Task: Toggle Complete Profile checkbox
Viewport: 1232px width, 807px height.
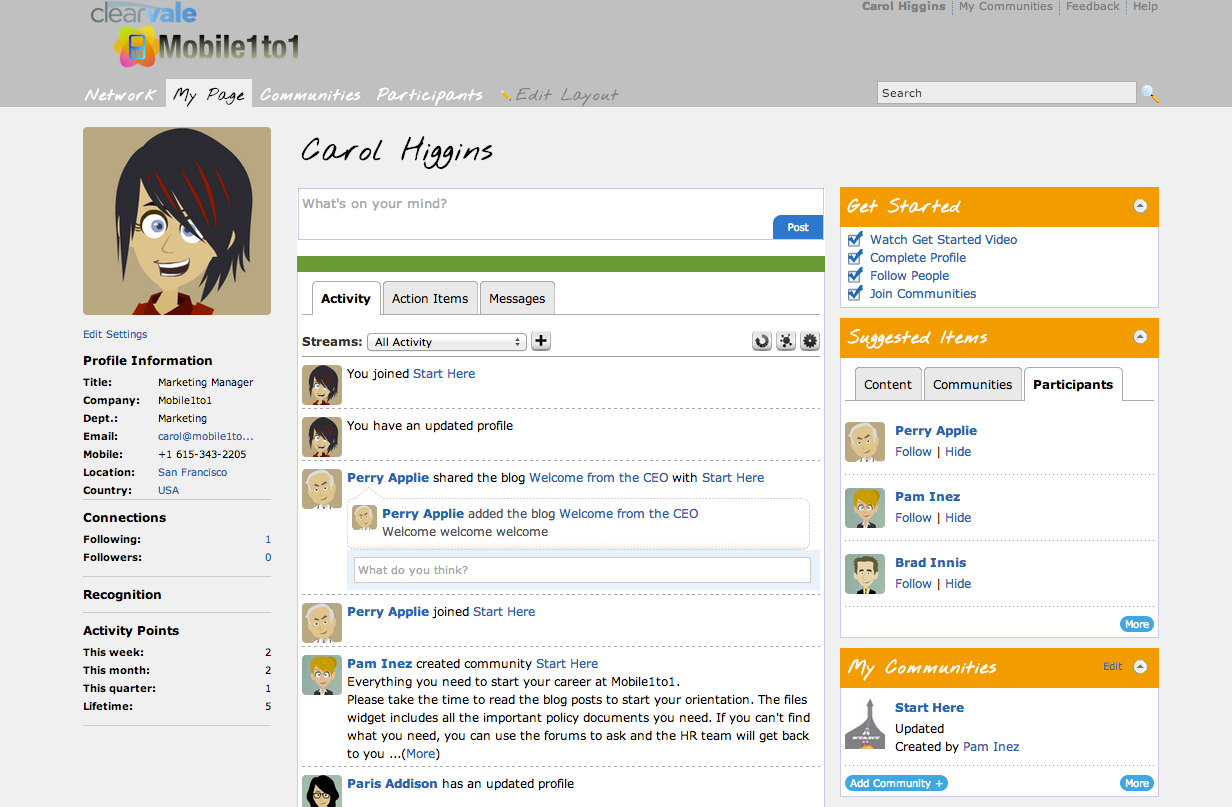Action: pyautogui.click(x=855, y=257)
